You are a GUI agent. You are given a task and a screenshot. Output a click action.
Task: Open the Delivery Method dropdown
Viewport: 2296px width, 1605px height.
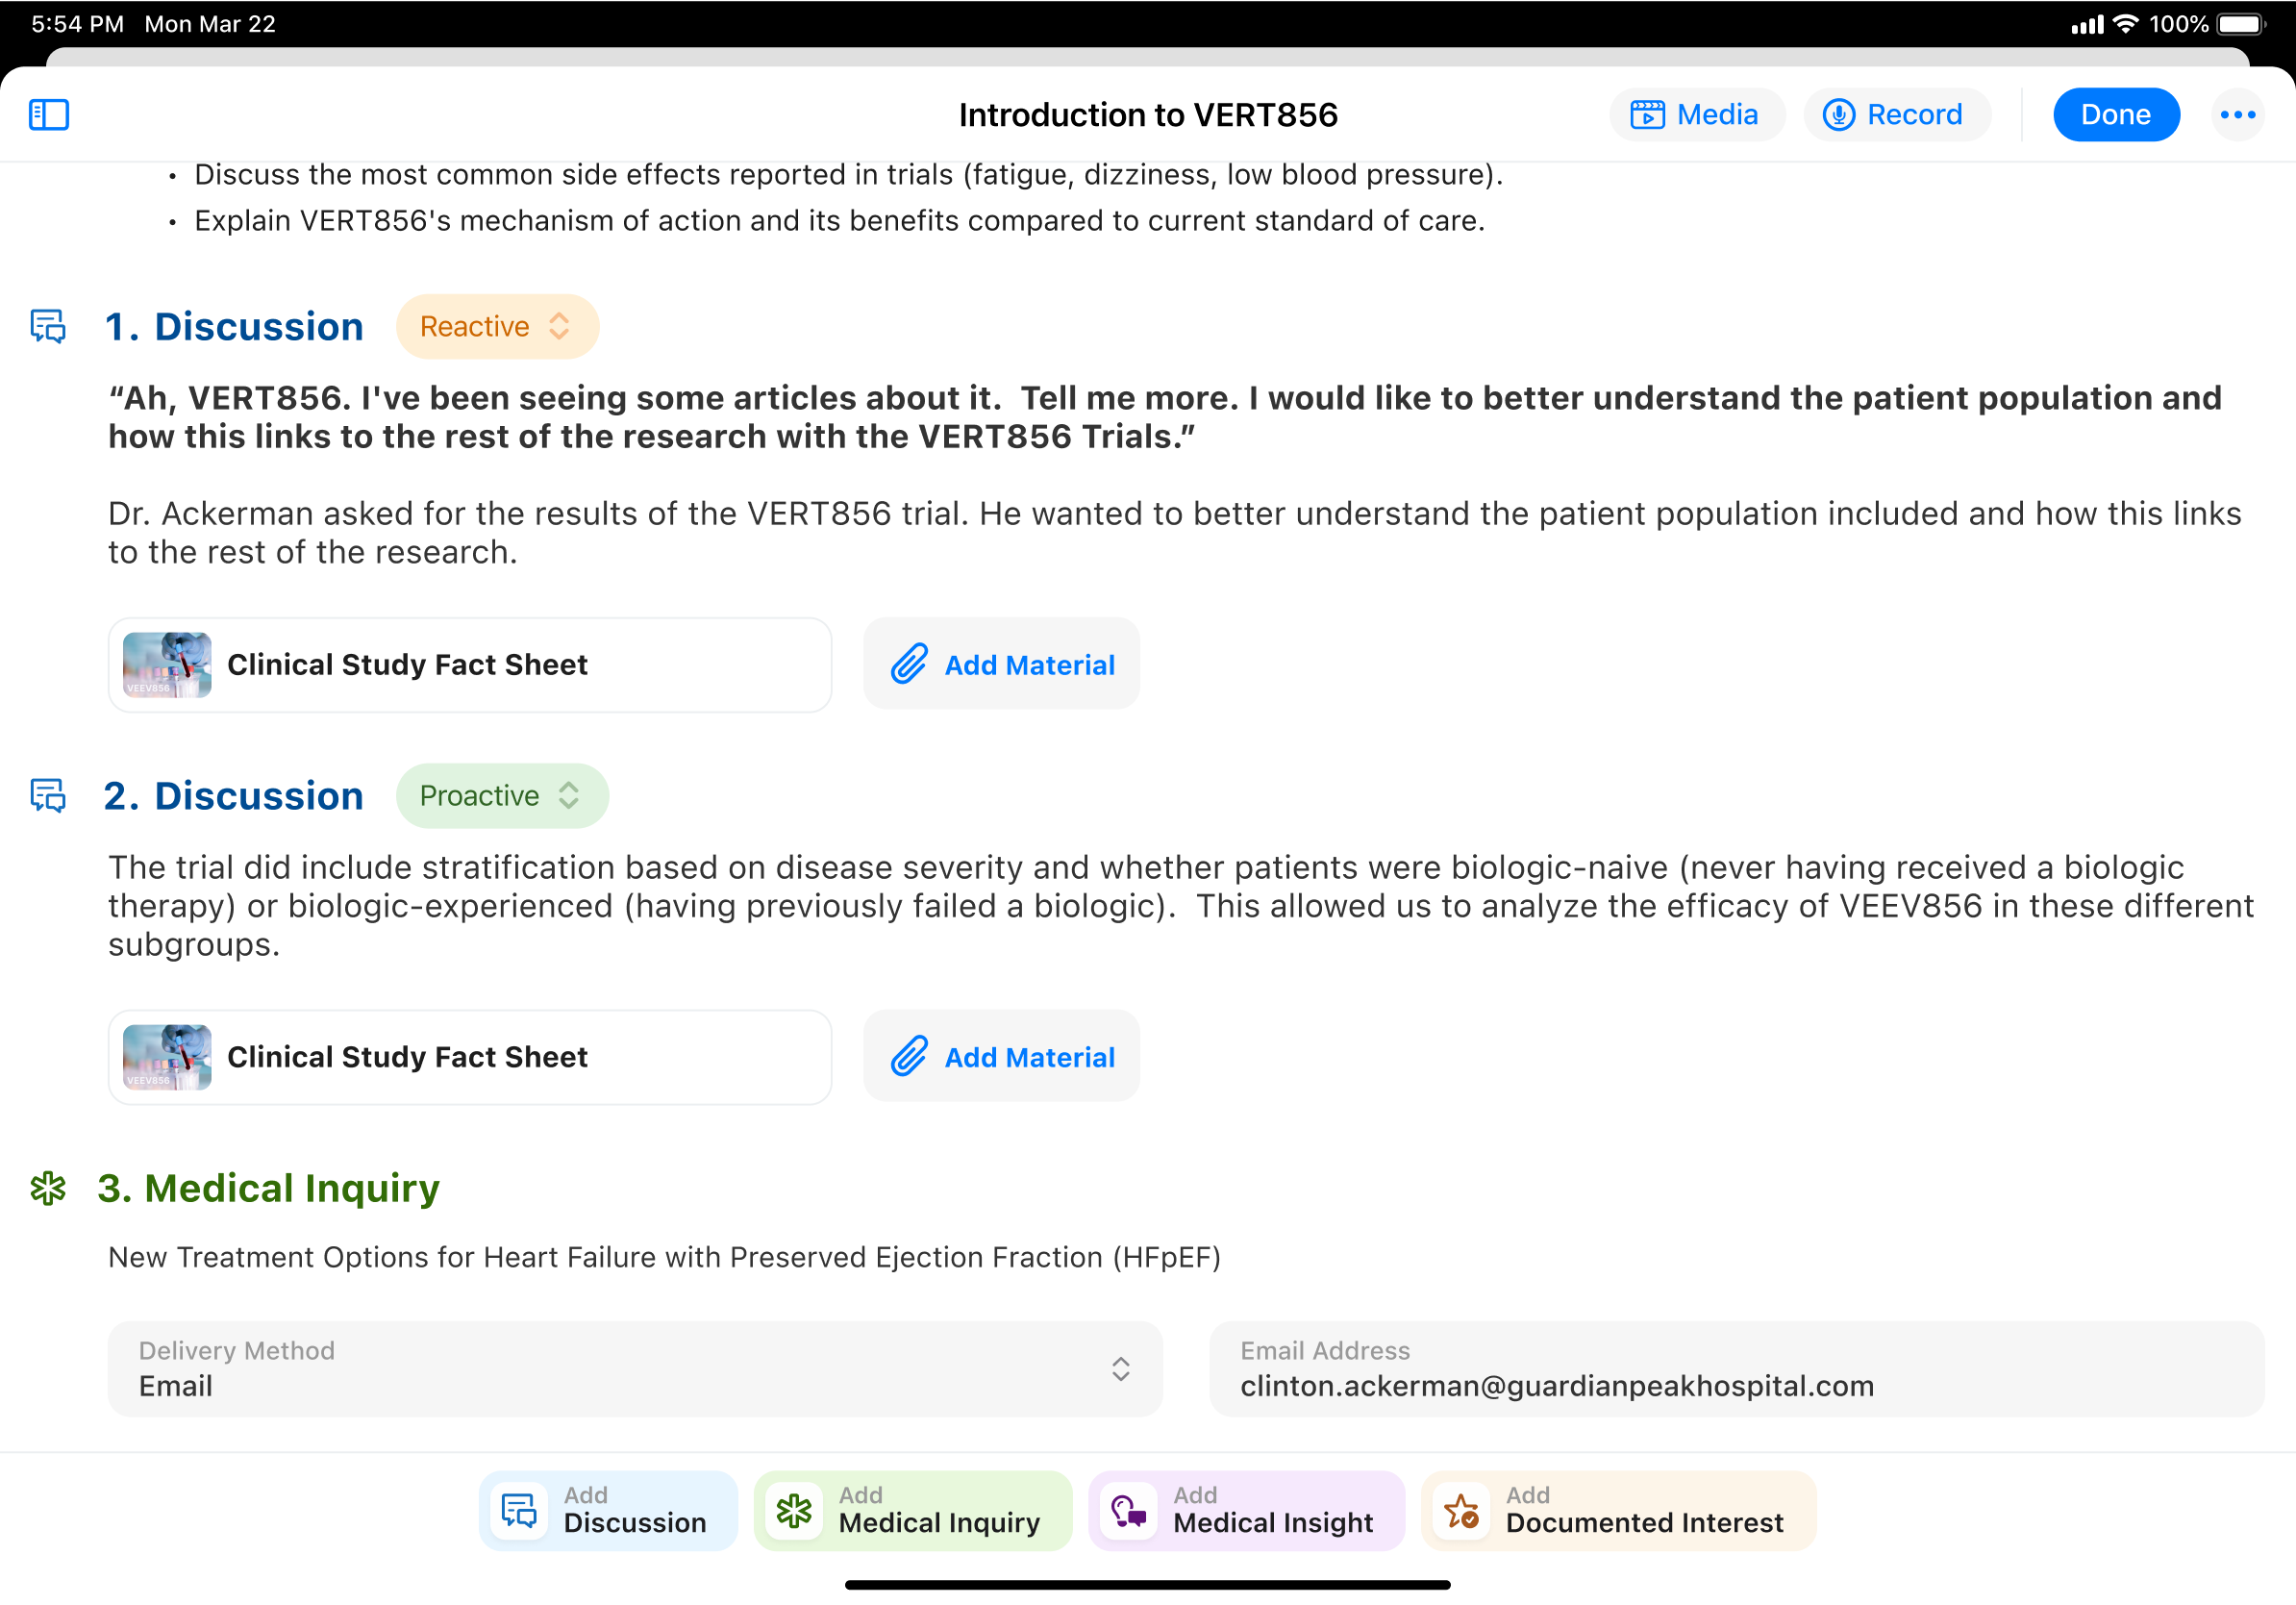pos(634,1368)
